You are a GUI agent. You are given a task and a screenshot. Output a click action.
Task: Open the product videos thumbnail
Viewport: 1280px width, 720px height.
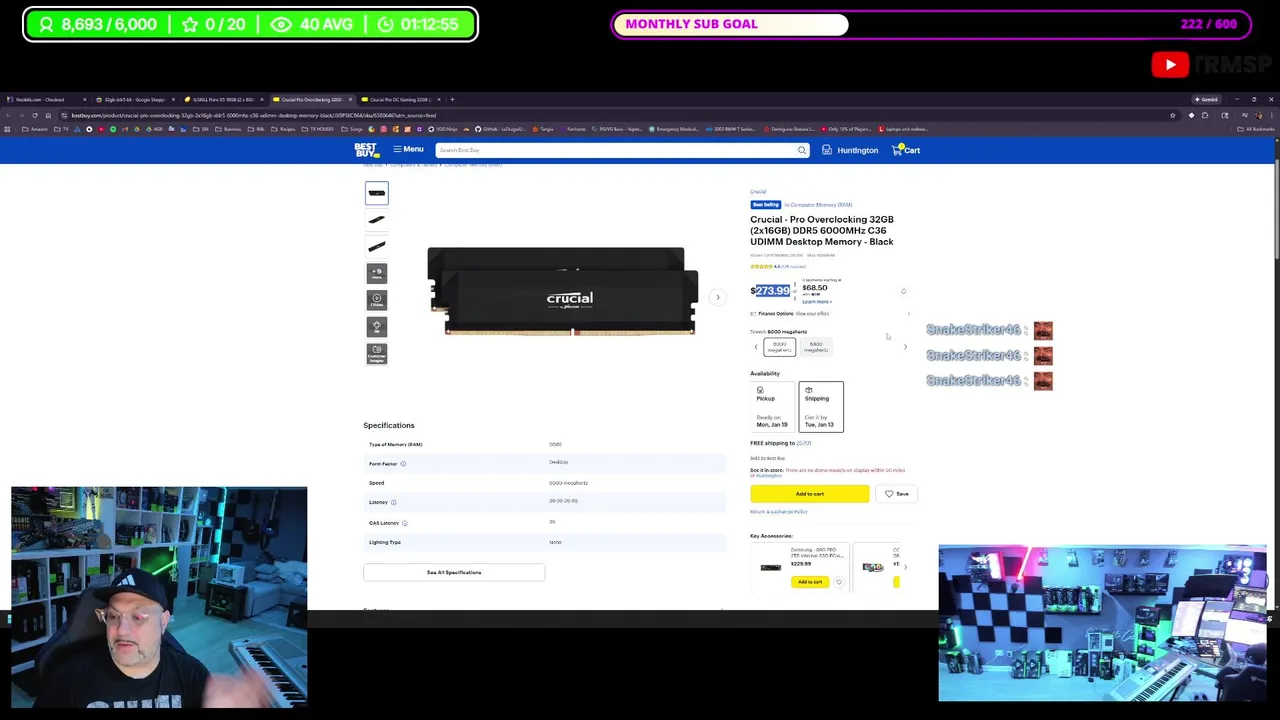point(377,299)
